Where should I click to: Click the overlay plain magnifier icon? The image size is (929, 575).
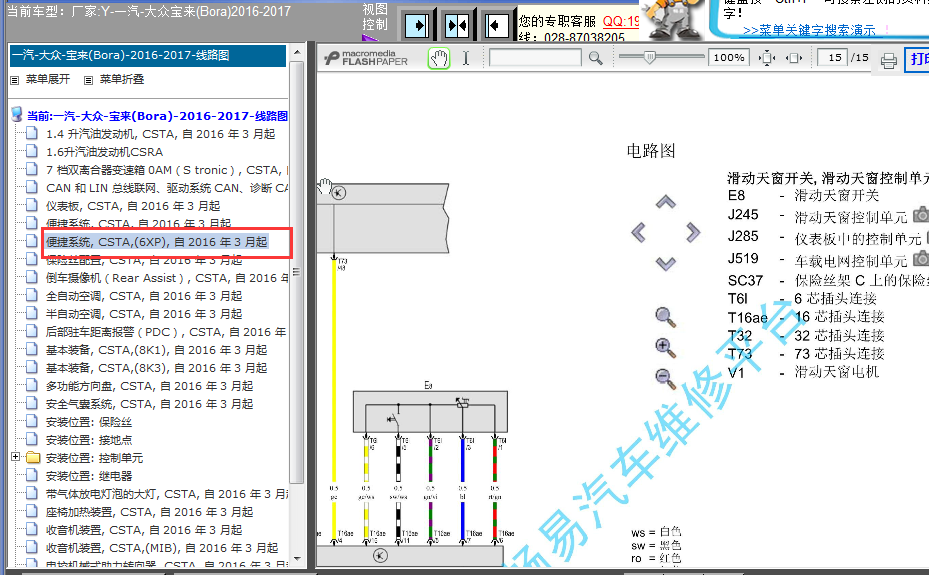tap(665, 317)
